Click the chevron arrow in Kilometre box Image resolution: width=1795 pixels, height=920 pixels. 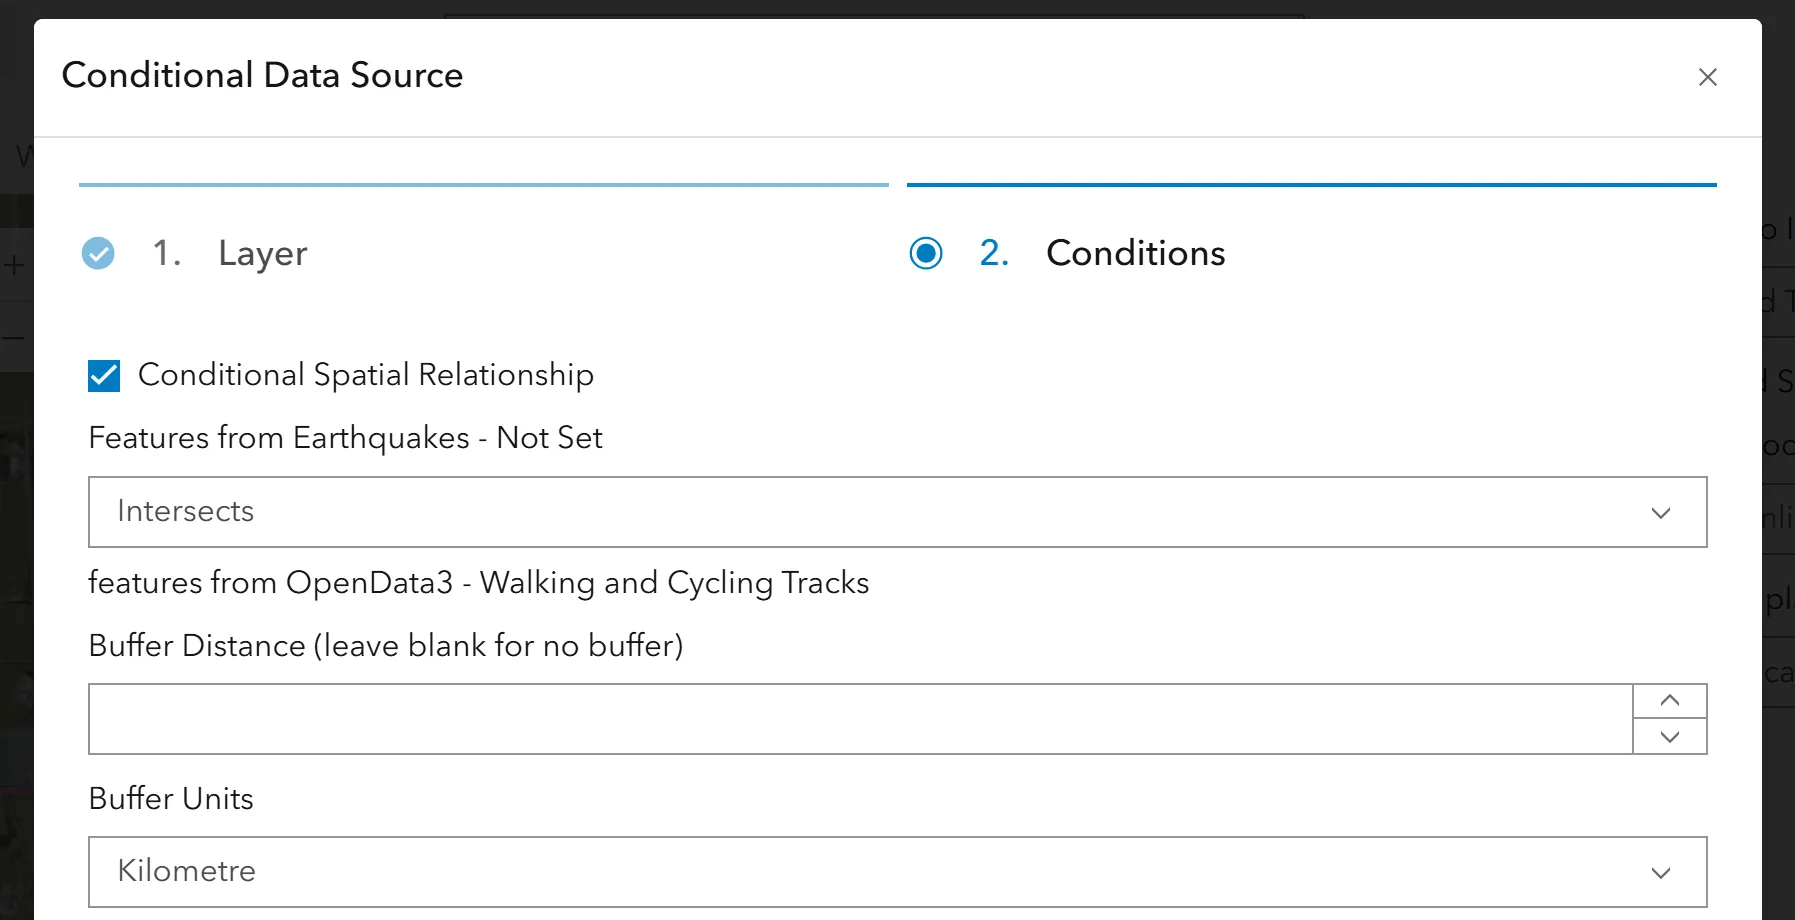coord(1661,873)
